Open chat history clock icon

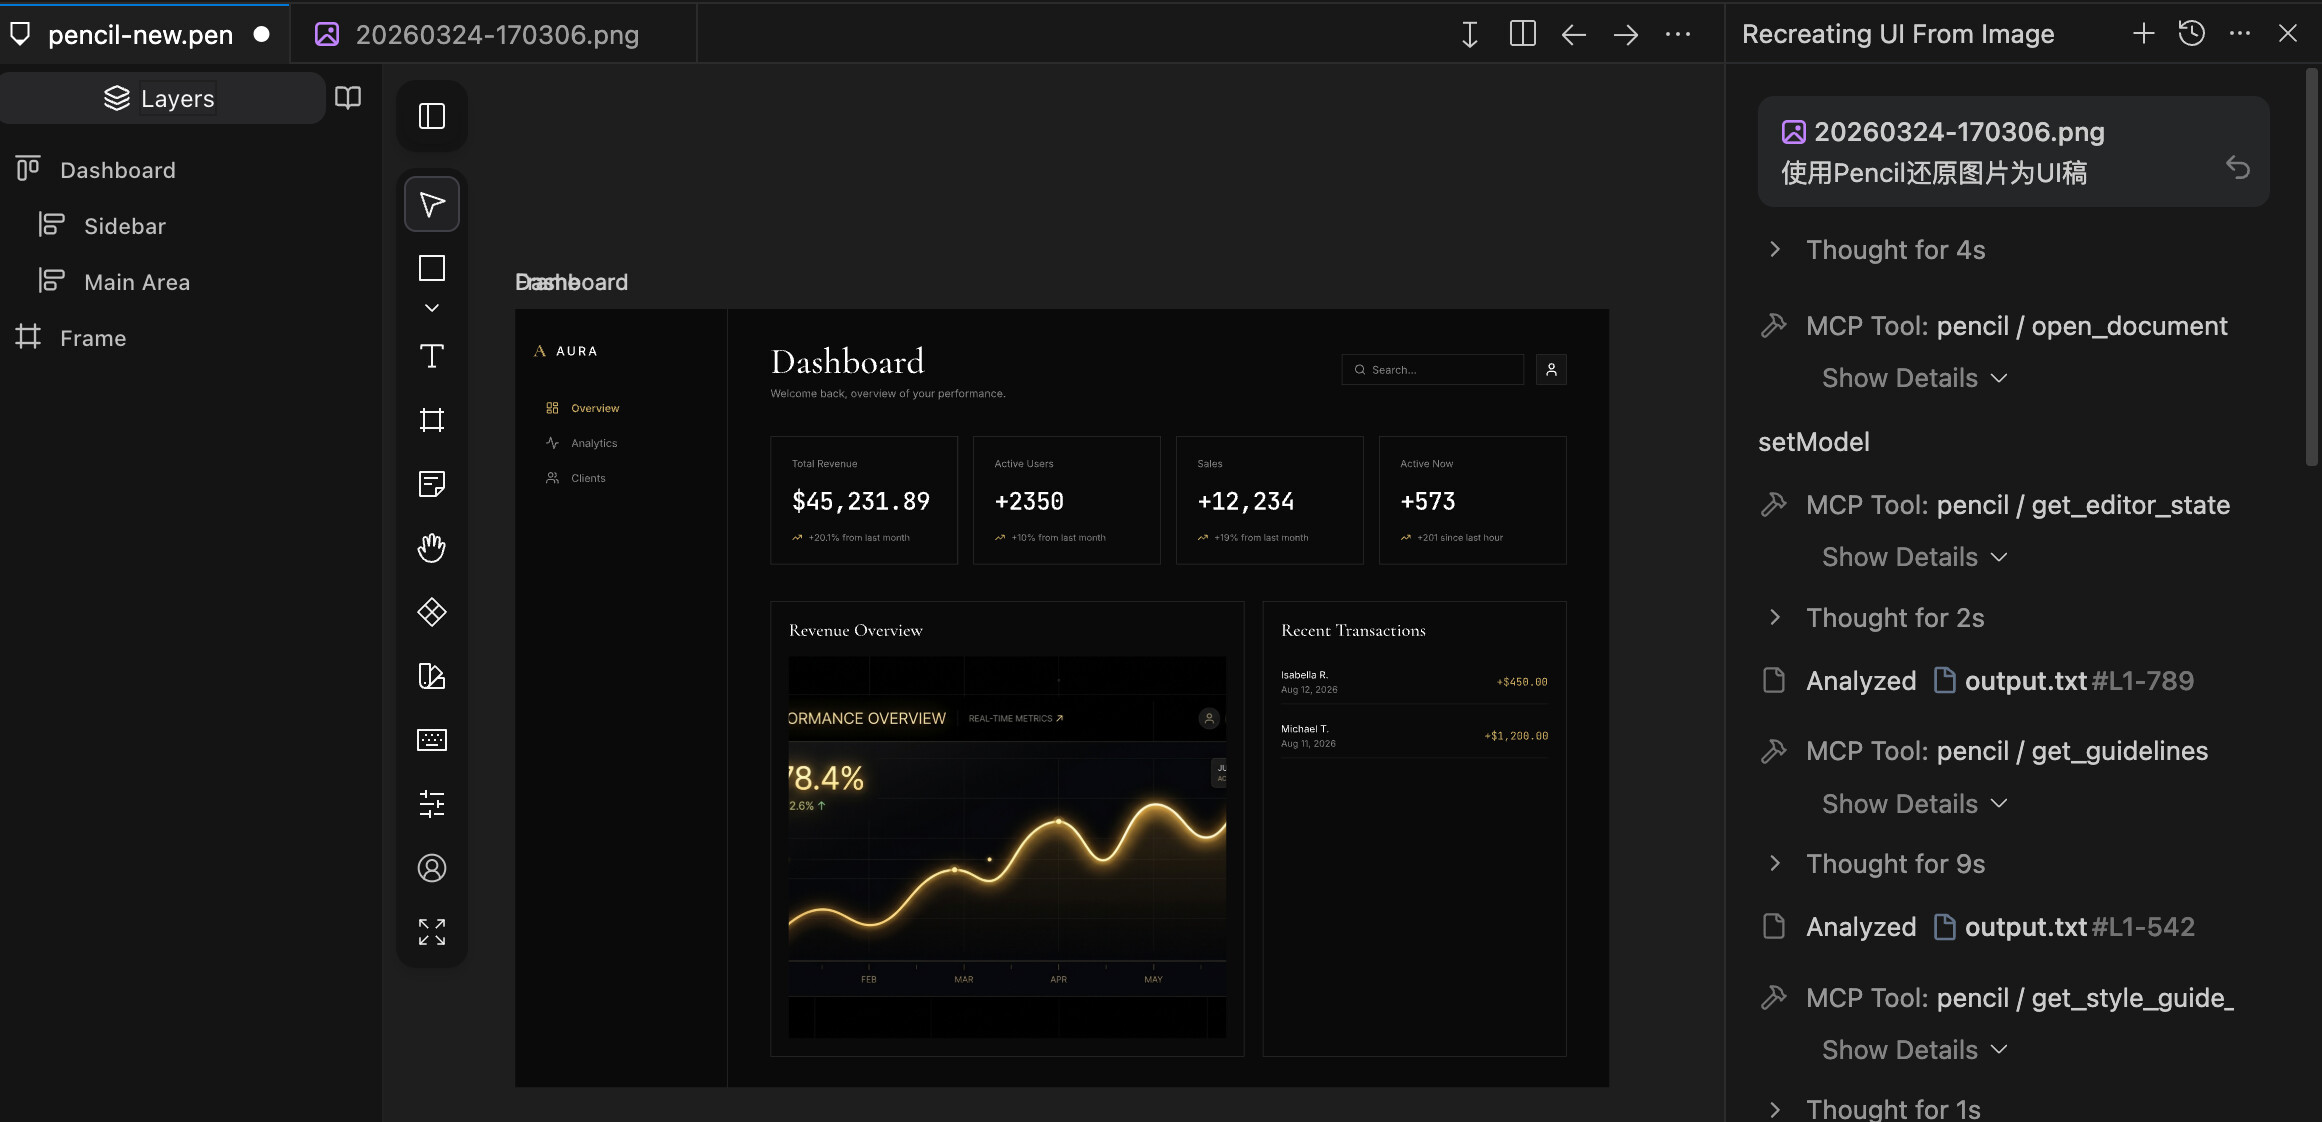coord(2192,34)
